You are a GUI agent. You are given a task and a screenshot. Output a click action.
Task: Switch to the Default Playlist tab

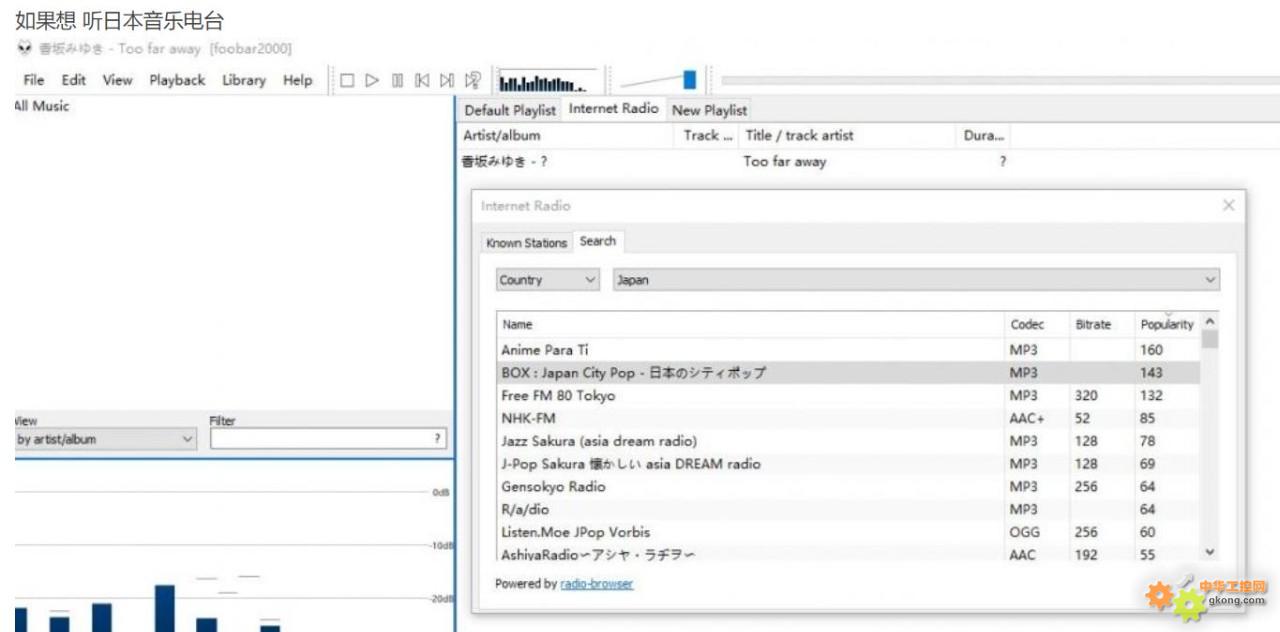coord(510,110)
